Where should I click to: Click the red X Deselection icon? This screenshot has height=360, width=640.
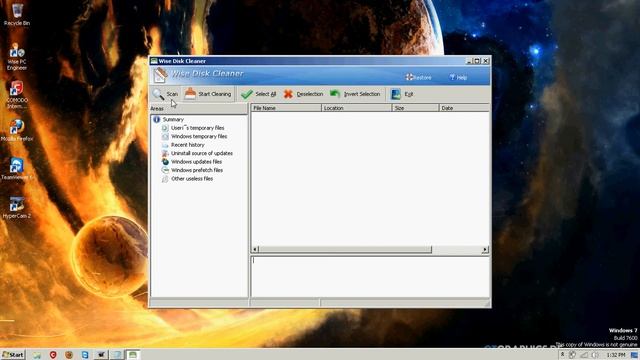[288, 94]
